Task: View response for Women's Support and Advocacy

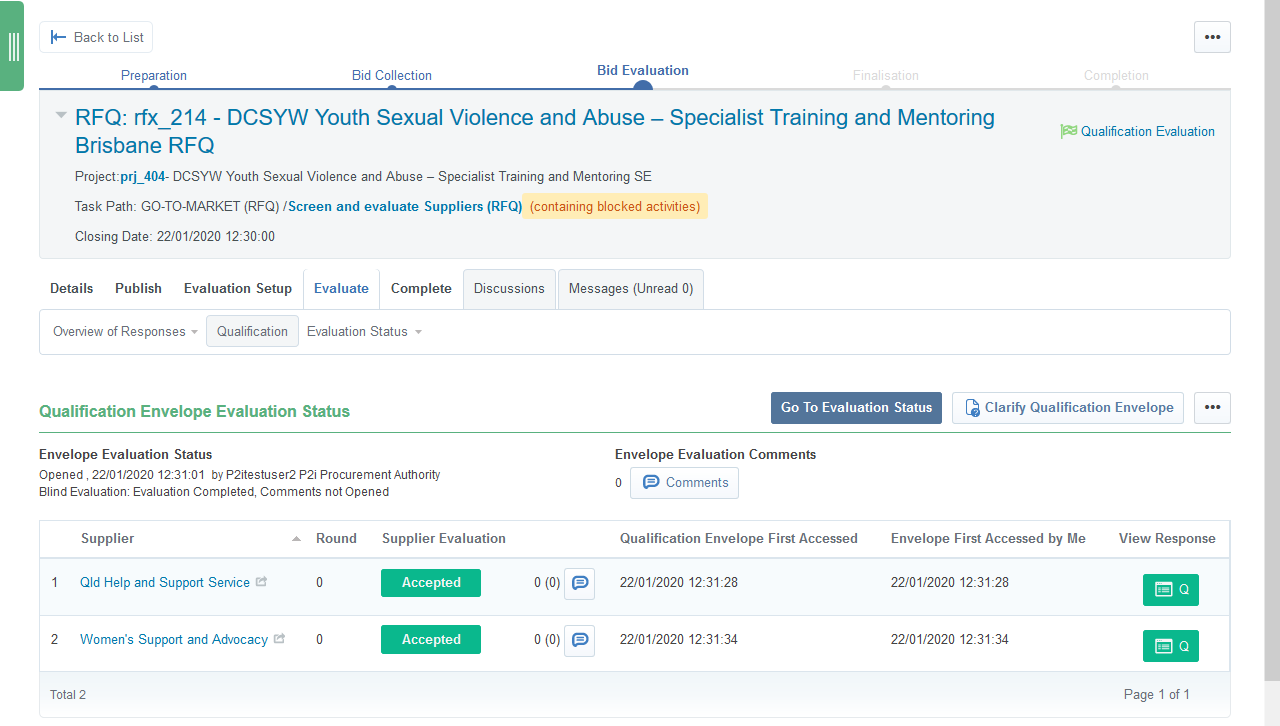Action: tap(1170, 647)
